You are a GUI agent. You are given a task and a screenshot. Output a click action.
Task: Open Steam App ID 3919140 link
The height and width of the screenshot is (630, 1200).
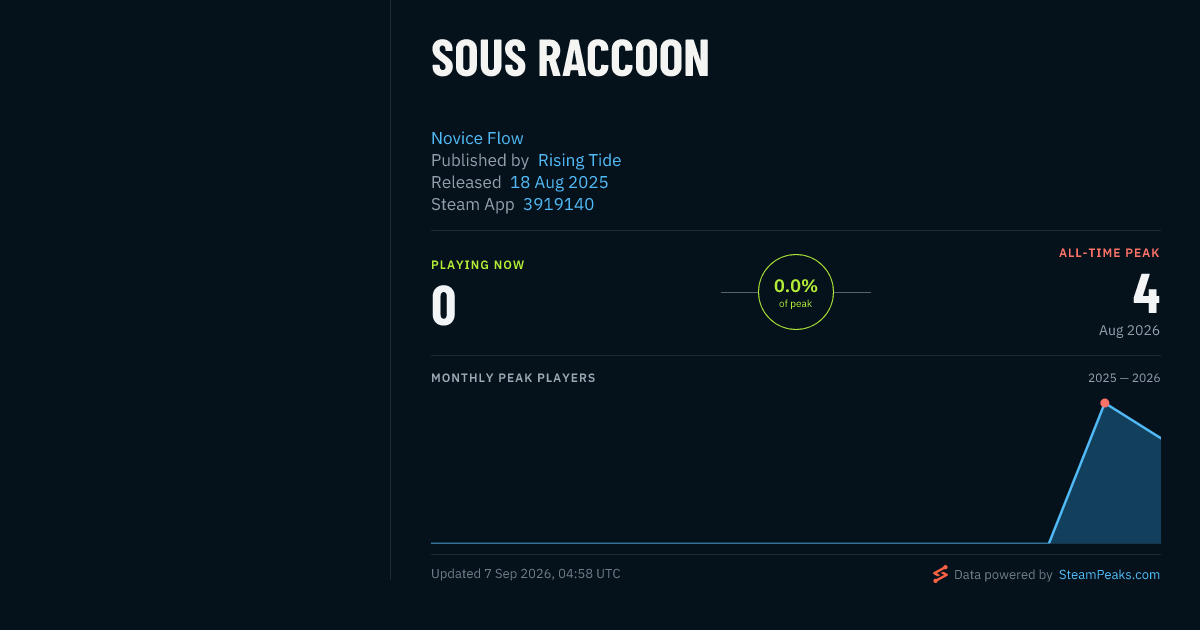click(558, 204)
